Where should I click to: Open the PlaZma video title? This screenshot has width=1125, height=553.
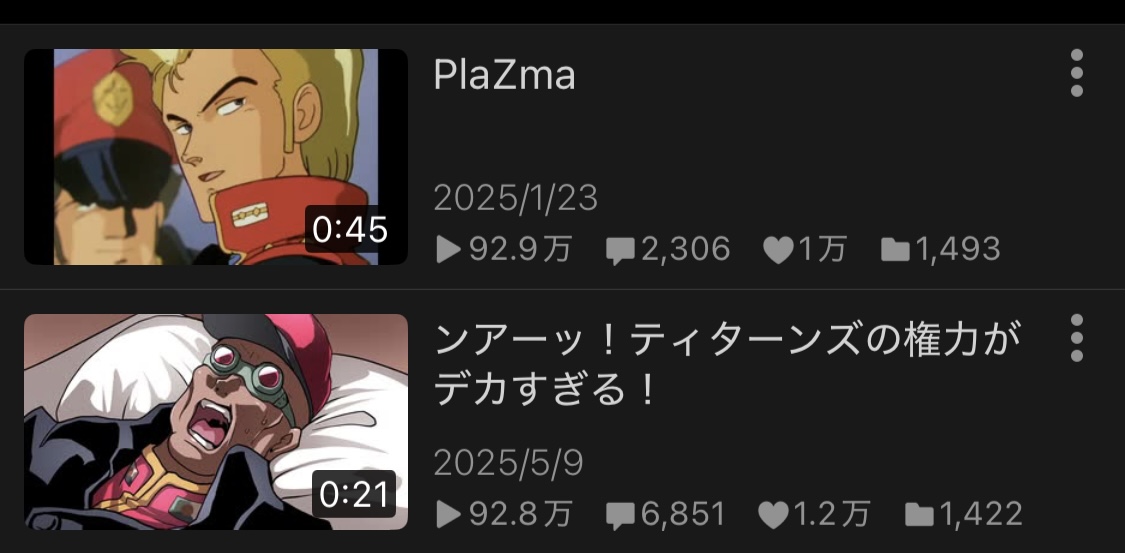click(504, 75)
